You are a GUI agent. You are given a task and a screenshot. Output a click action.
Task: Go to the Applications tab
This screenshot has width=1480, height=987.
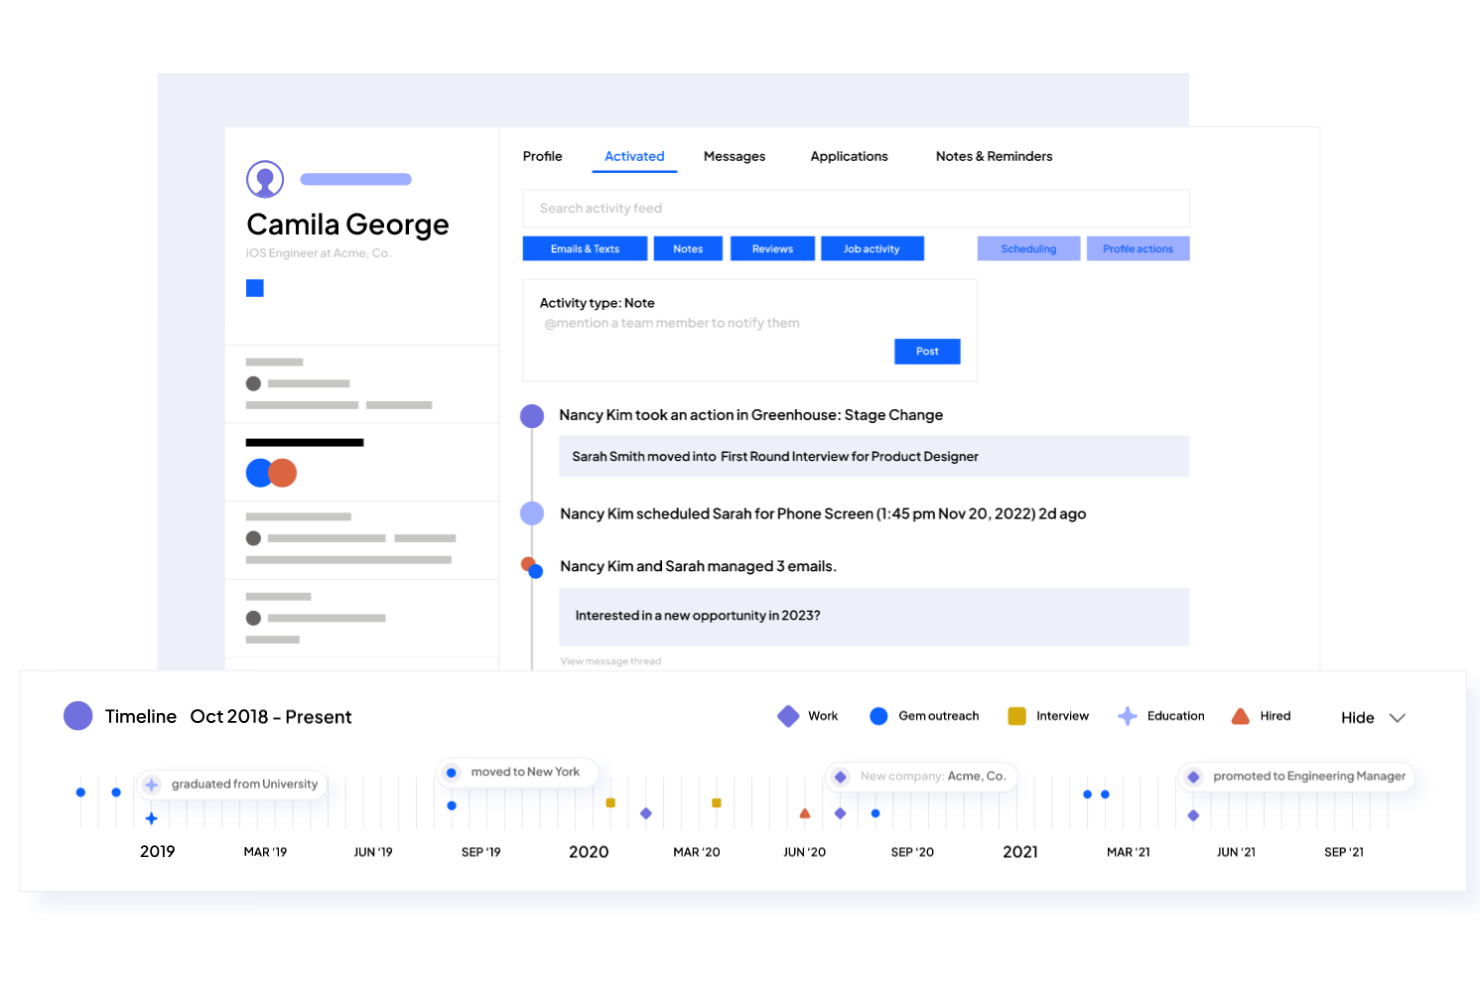849,156
